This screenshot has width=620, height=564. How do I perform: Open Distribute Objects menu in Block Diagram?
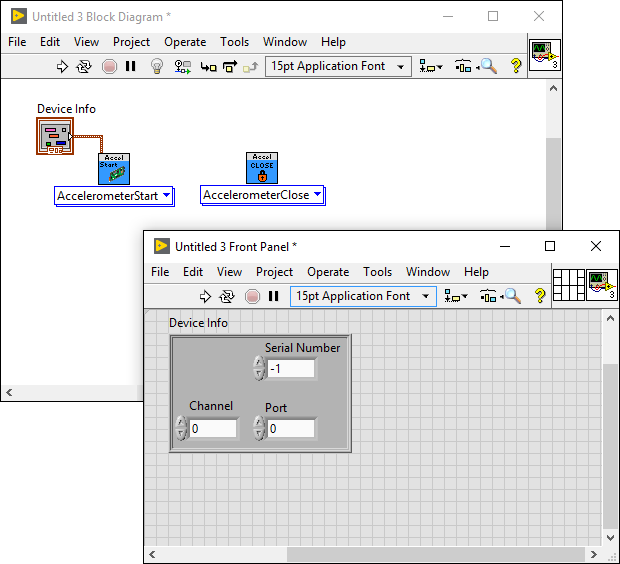tap(463, 66)
